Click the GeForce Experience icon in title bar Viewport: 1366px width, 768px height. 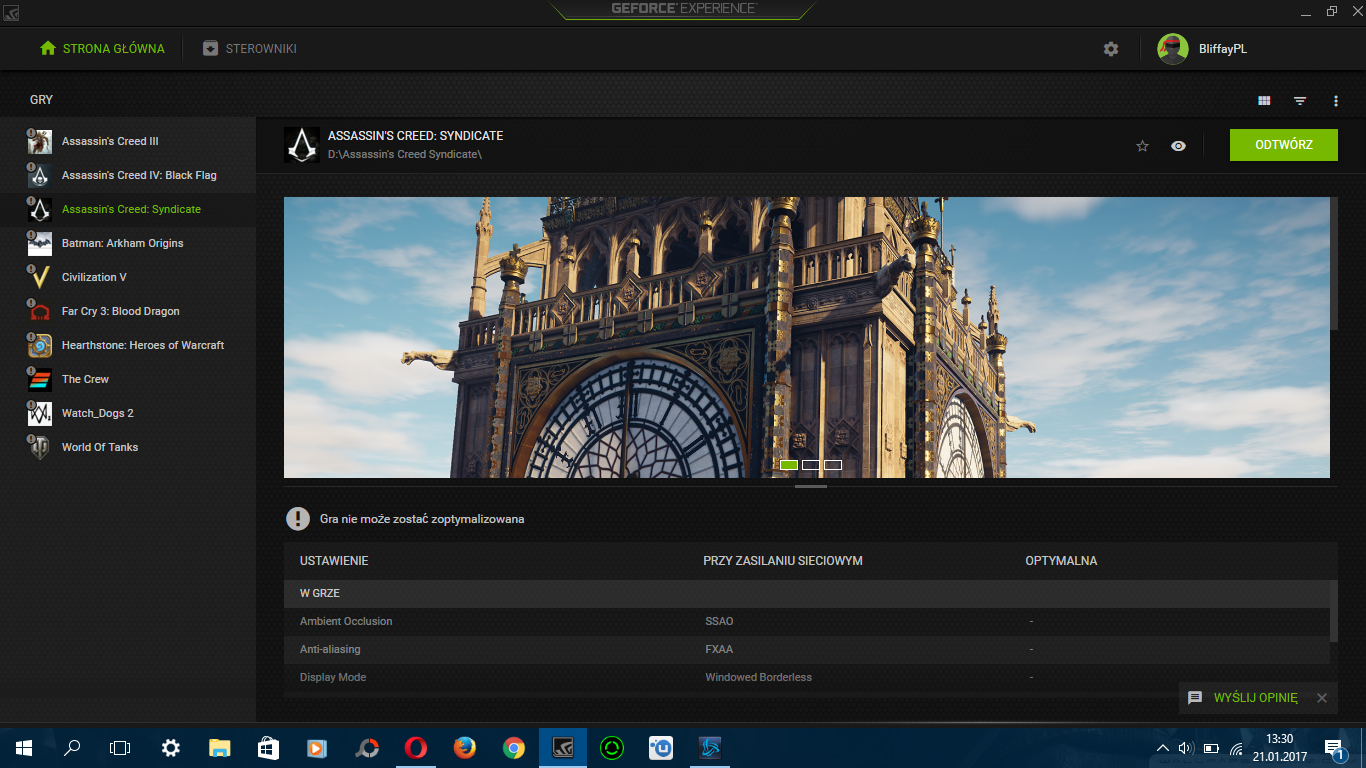(11, 11)
